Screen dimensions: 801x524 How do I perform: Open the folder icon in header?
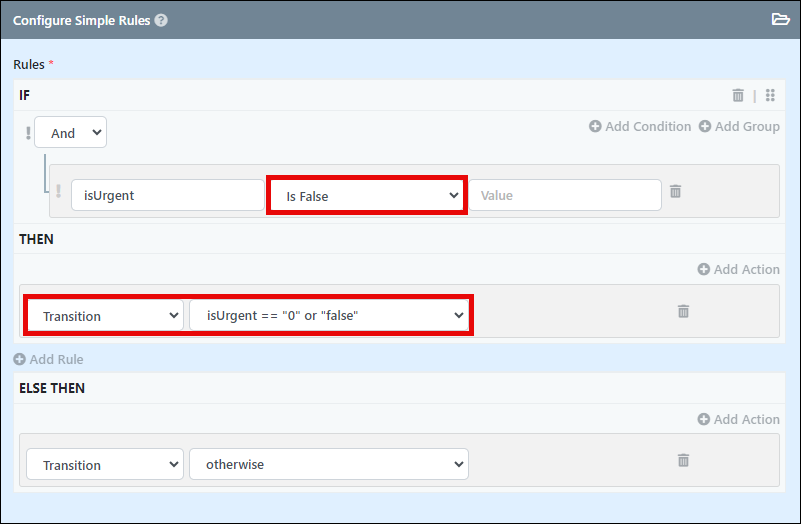[x=780, y=19]
